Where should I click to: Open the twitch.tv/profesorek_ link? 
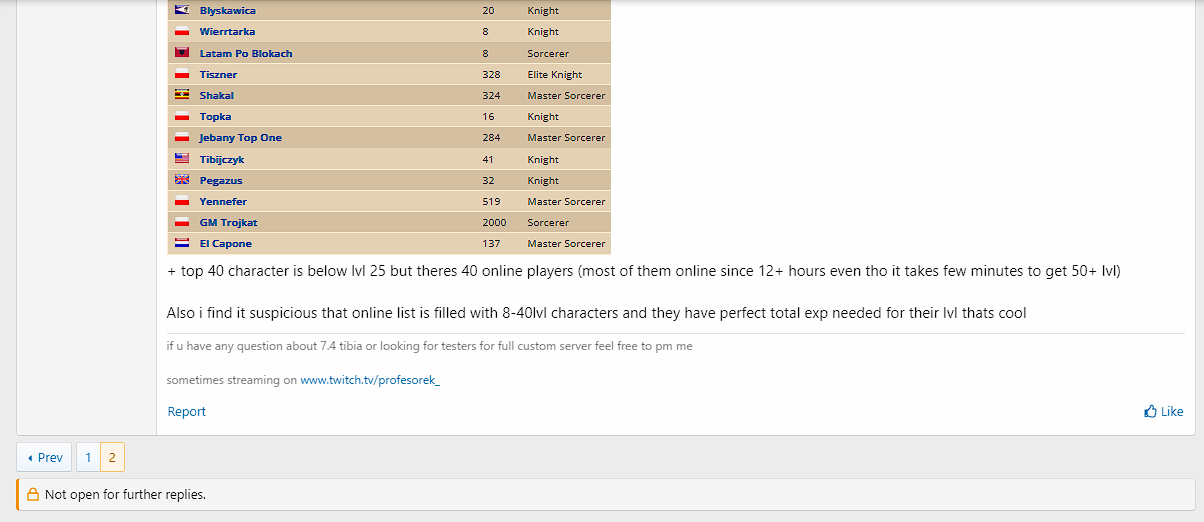tap(370, 380)
